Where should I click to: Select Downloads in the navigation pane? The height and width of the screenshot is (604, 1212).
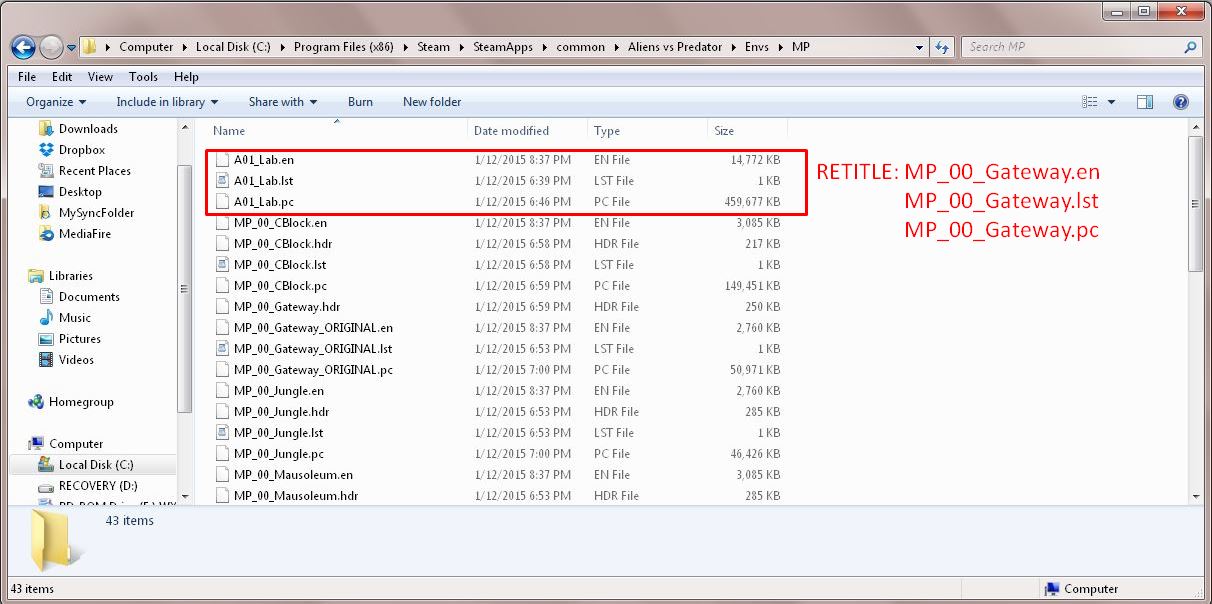click(88, 129)
